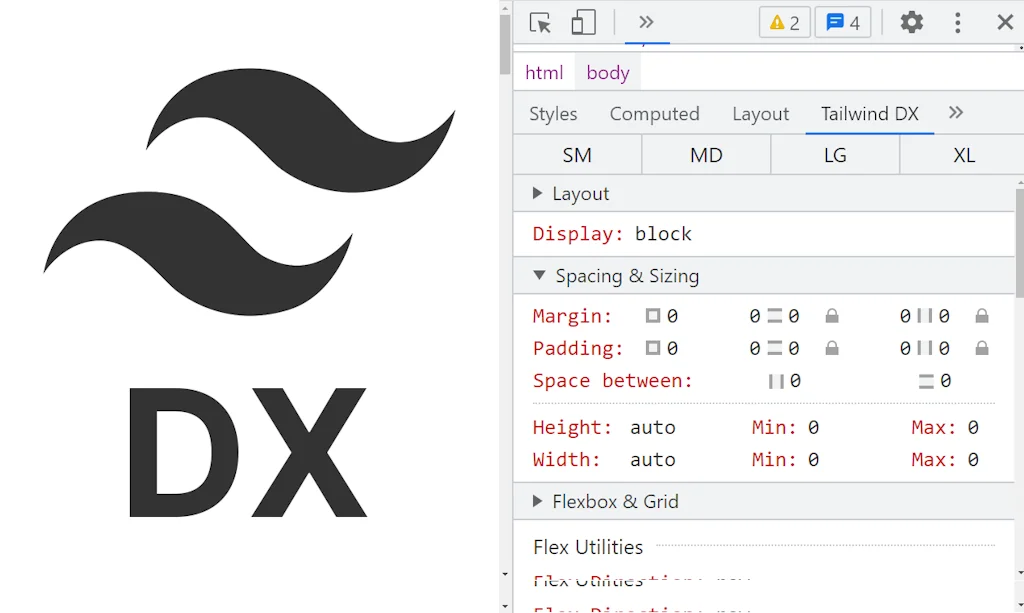Switch to the Computed tab
Viewport: 1024px width, 613px height.
coord(654,114)
